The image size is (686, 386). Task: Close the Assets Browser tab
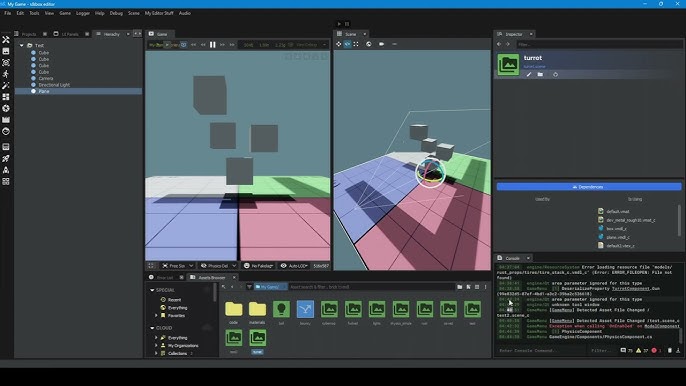[234, 277]
